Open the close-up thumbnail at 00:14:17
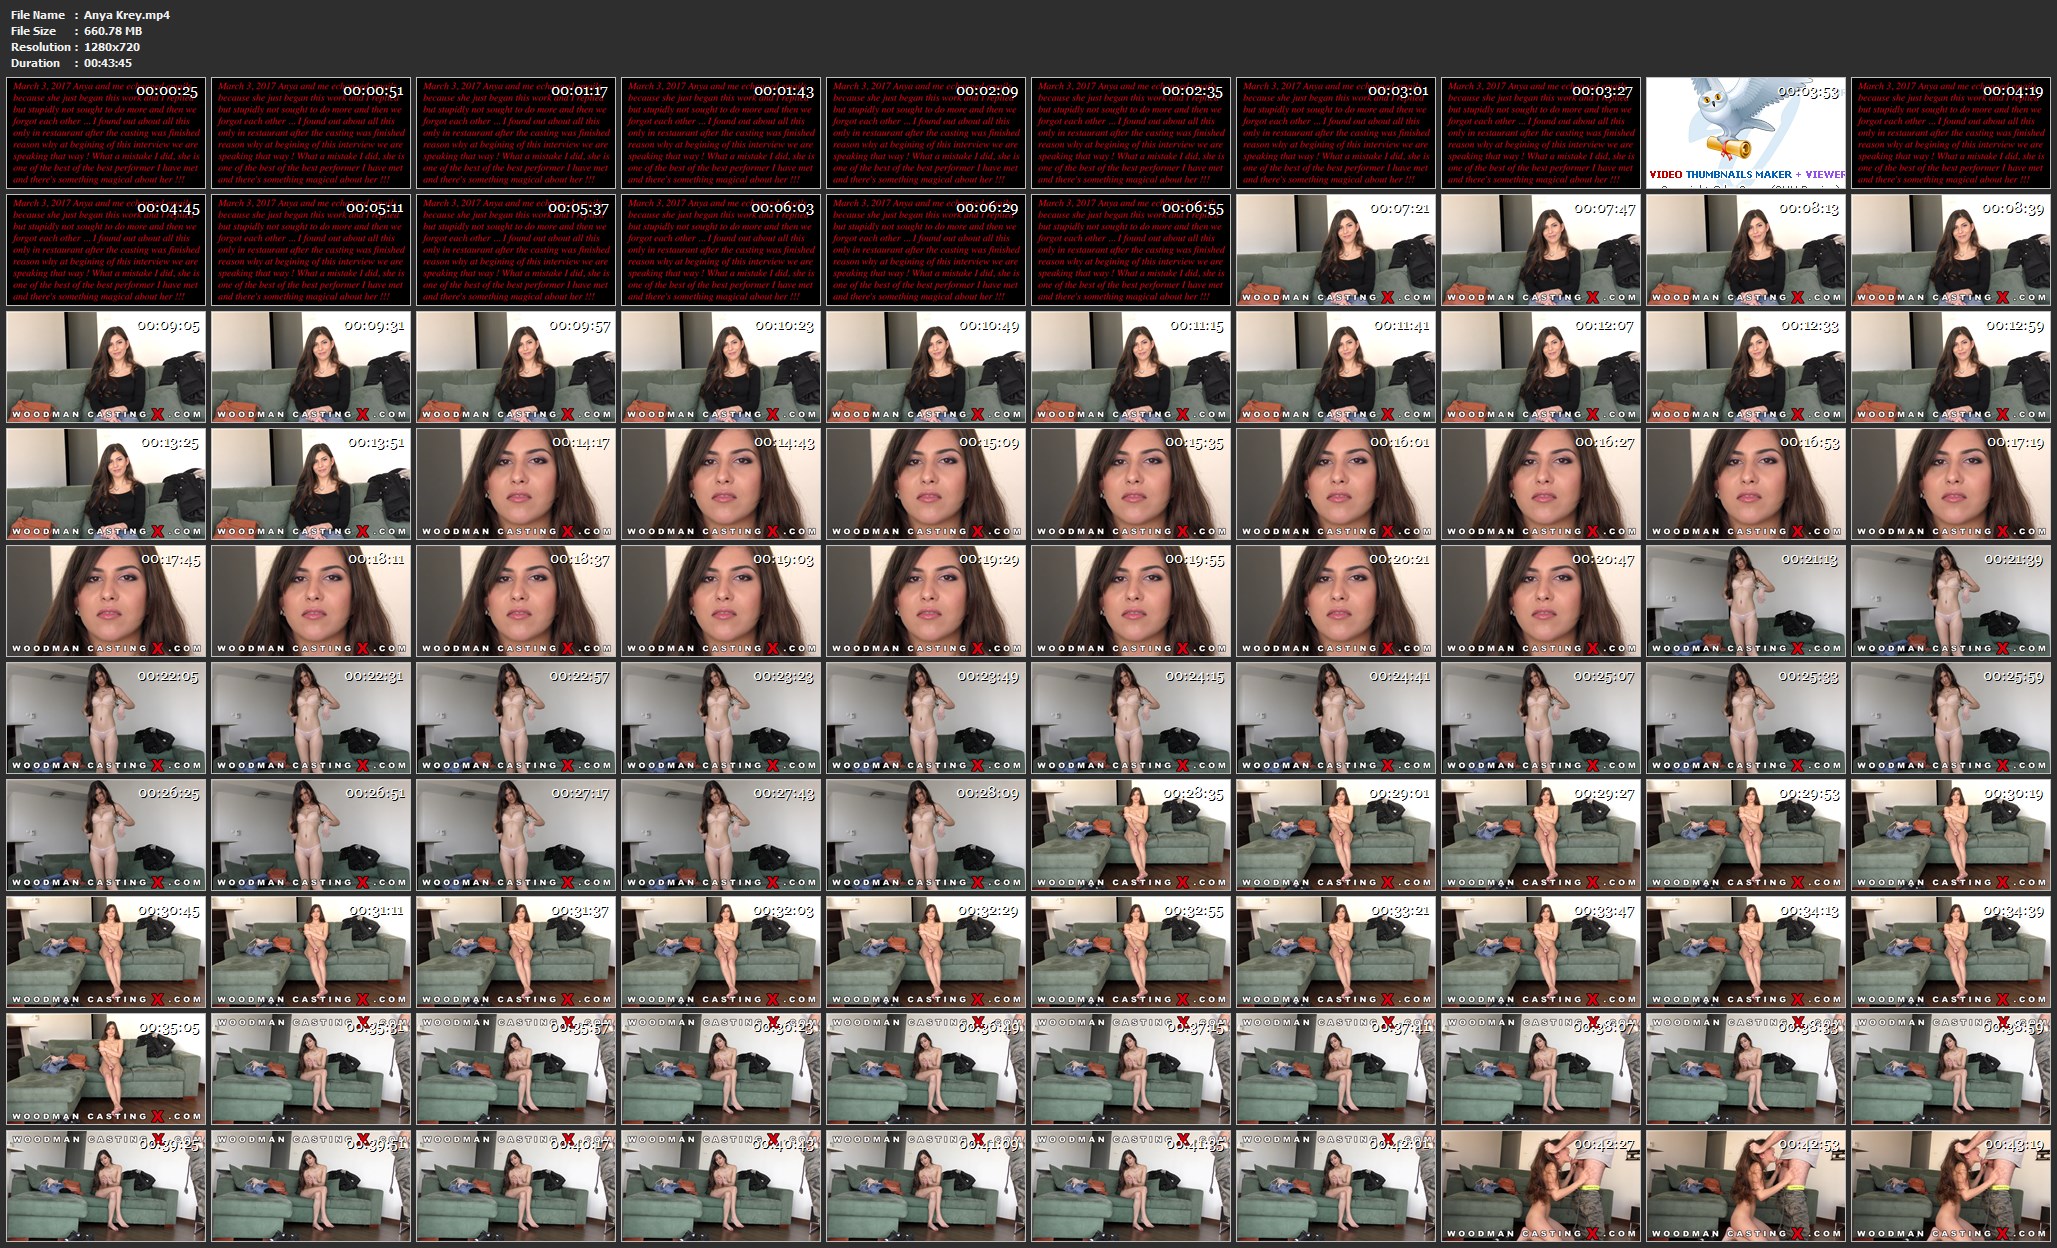This screenshot has height=1248, width=2057. coord(516,484)
